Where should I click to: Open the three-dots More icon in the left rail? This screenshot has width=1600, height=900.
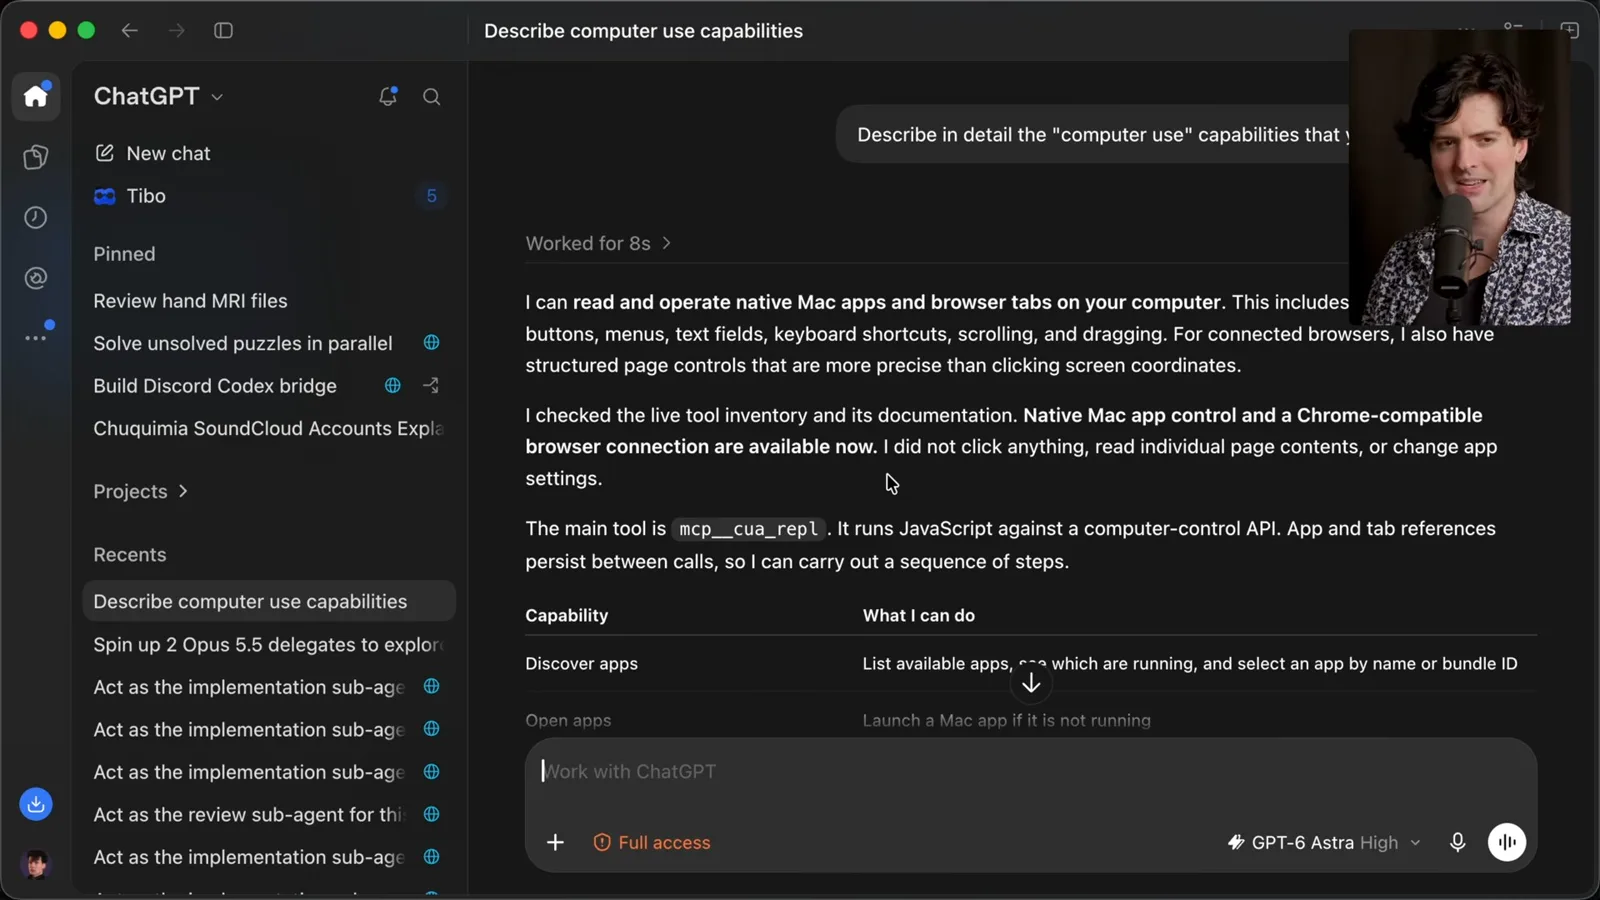tap(36, 338)
